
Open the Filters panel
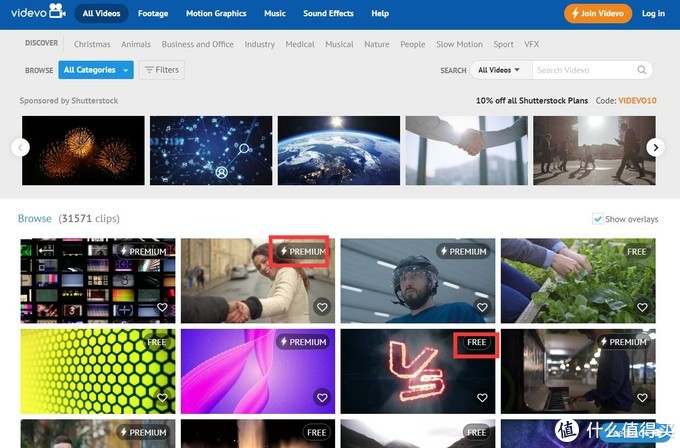[161, 70]
